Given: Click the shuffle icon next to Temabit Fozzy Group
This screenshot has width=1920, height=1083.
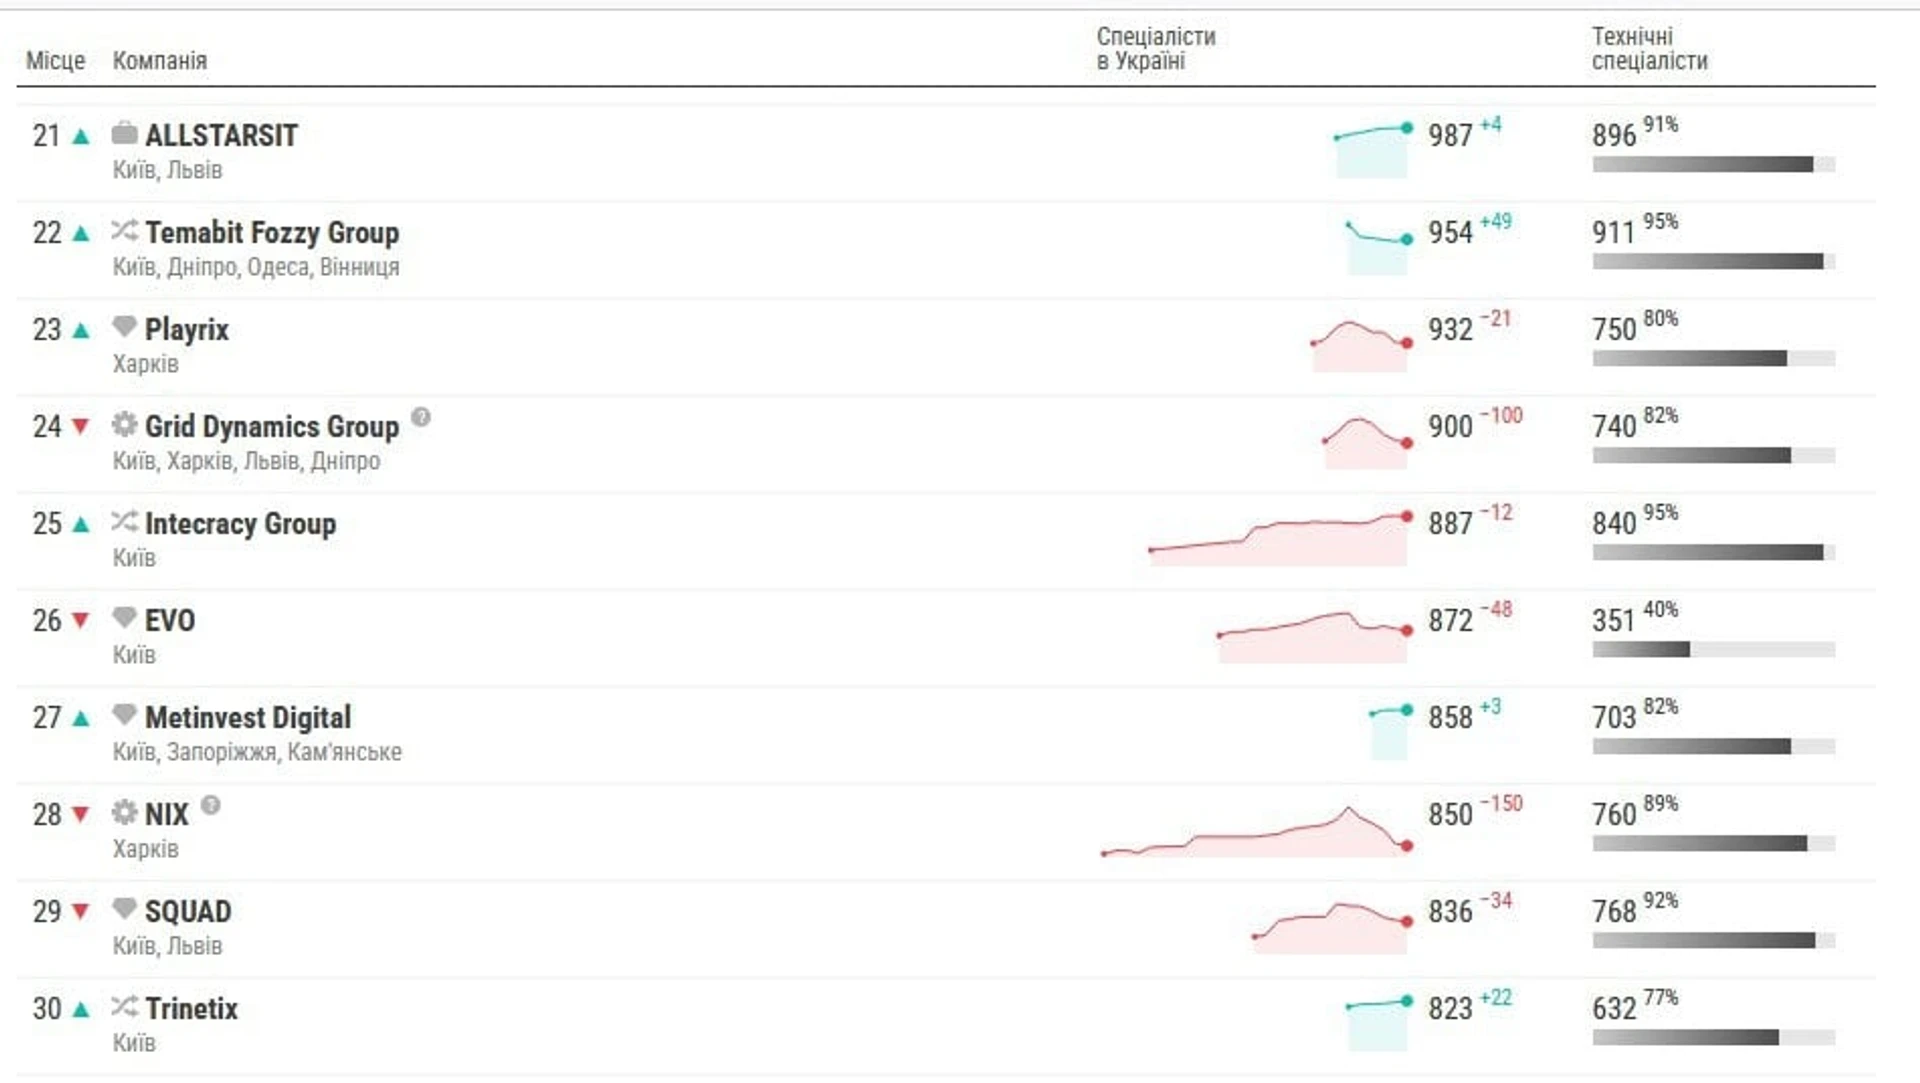Looking at the screenshot, I should pos(124,230).
